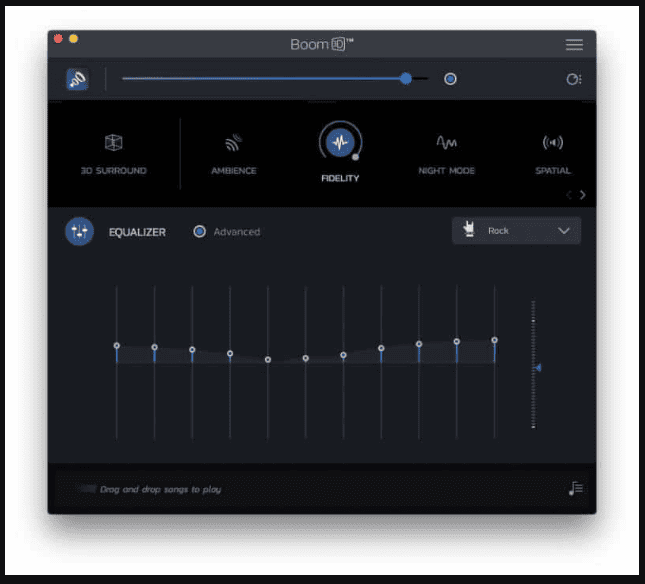
Task: Click the second equalizer band handle
Action: (154, 347)
